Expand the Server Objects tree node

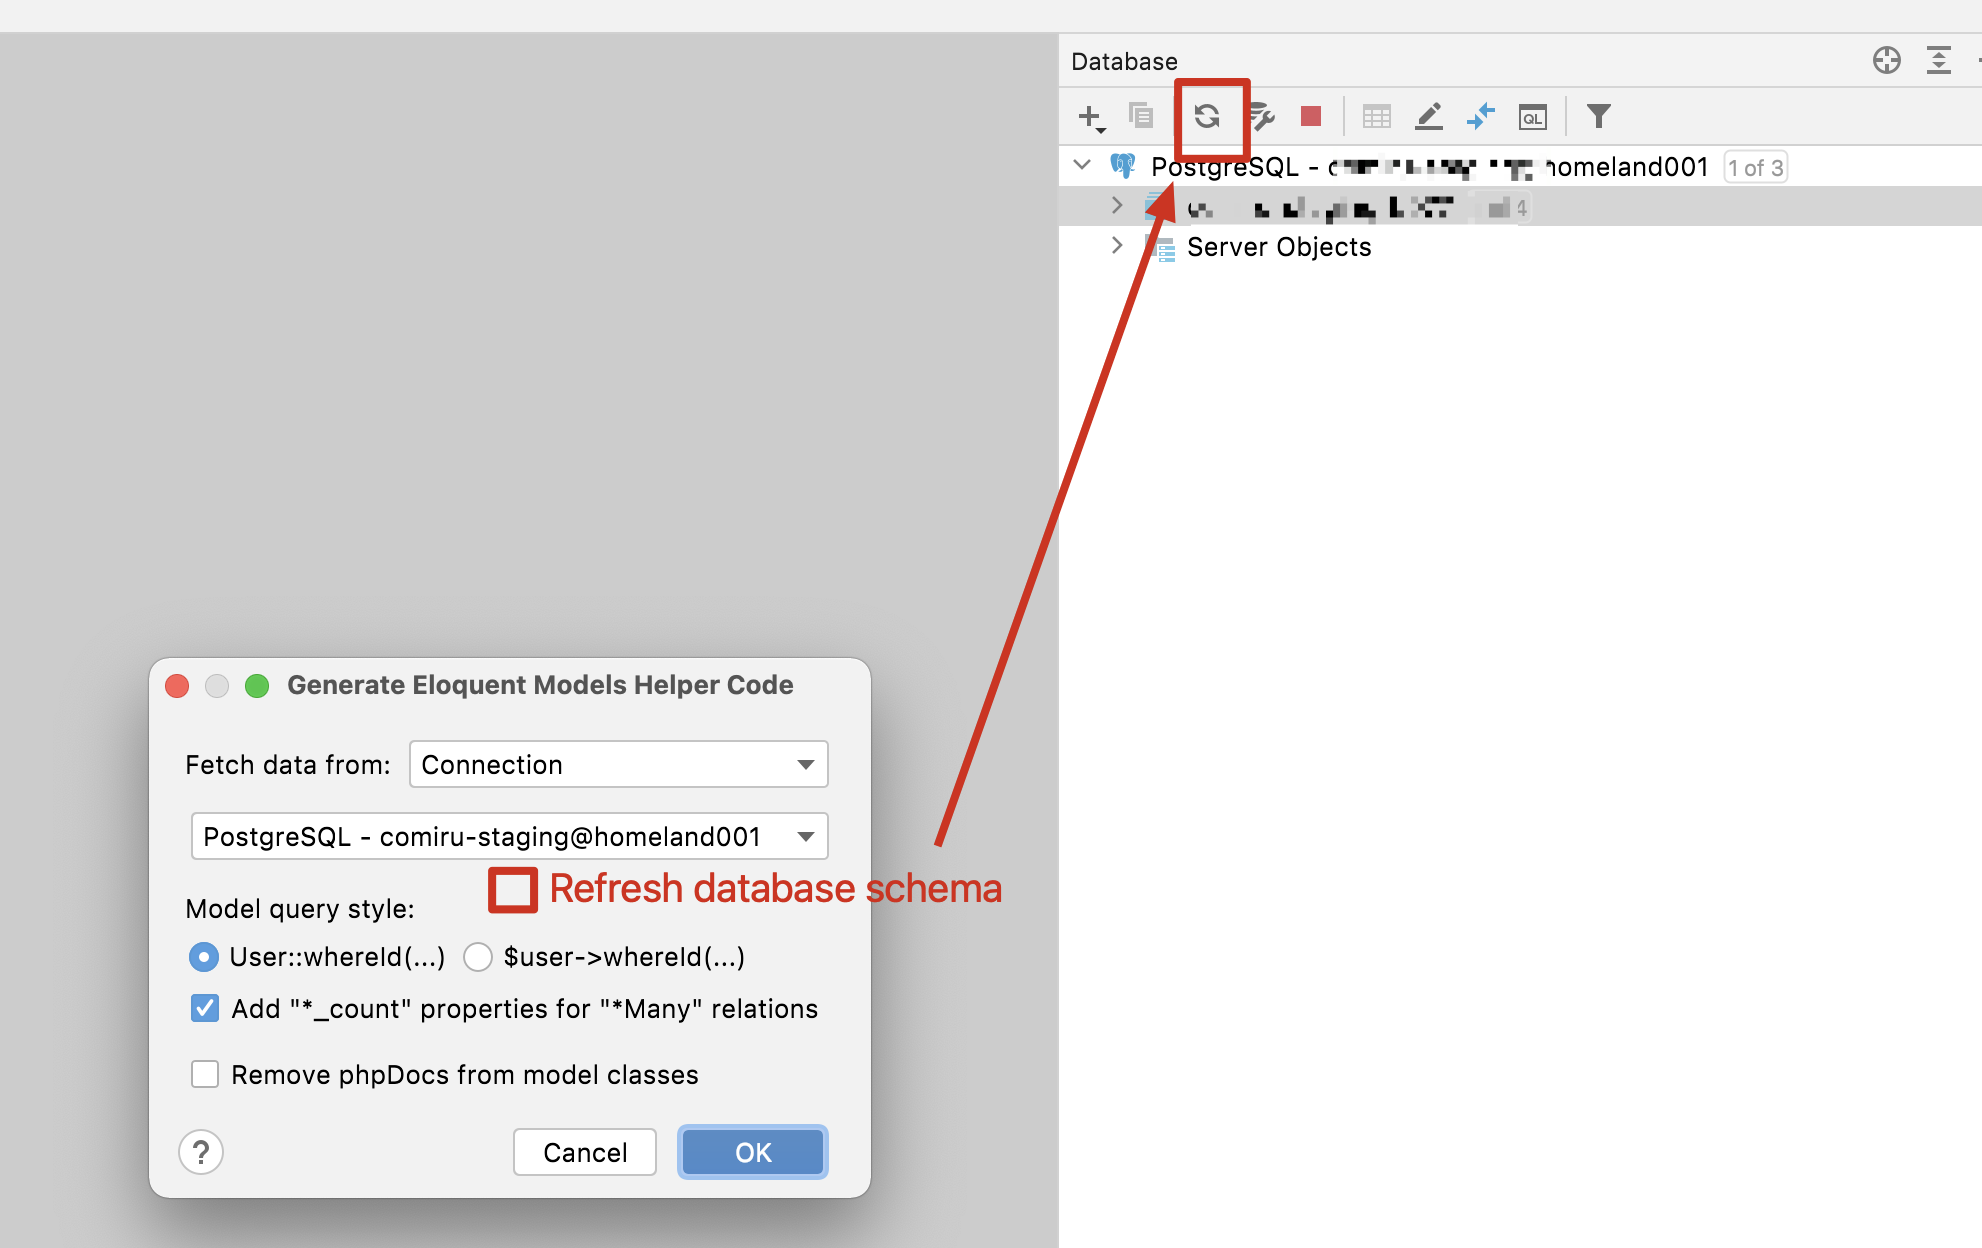(x=1117, y=245)
